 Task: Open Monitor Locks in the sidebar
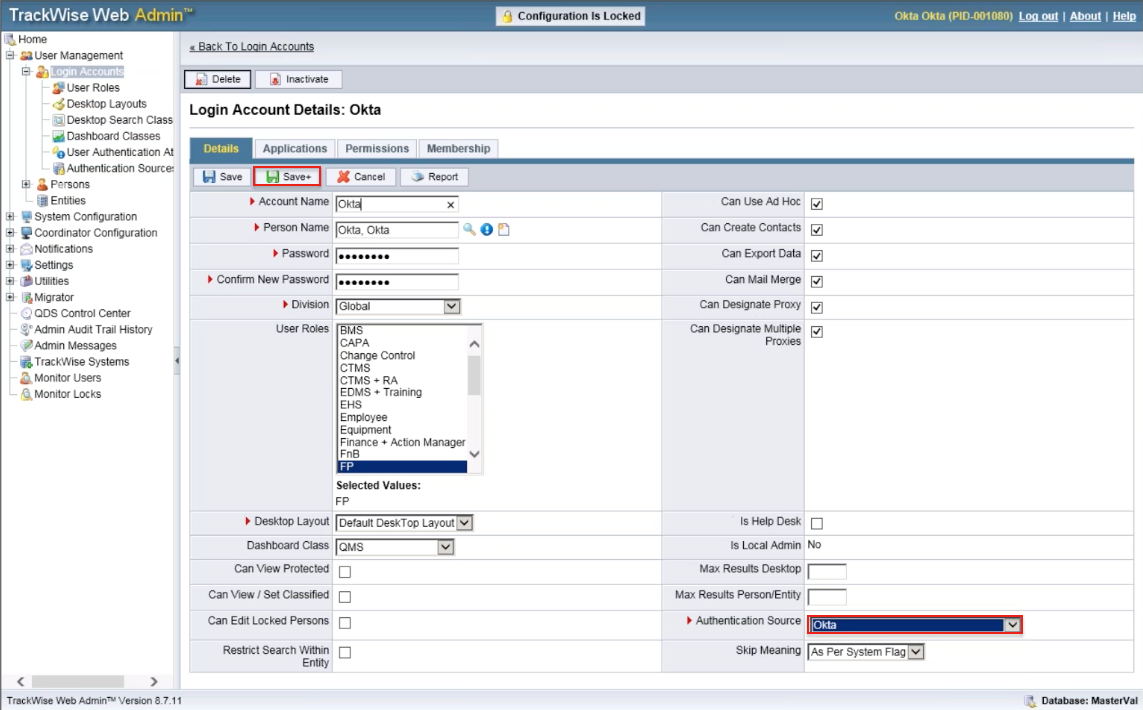pos(67,394)
